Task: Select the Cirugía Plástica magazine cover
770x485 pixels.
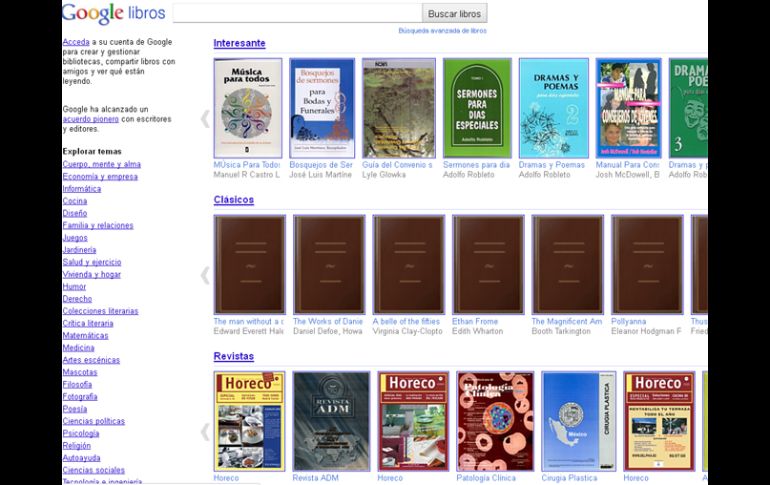Action: point(578,421)
